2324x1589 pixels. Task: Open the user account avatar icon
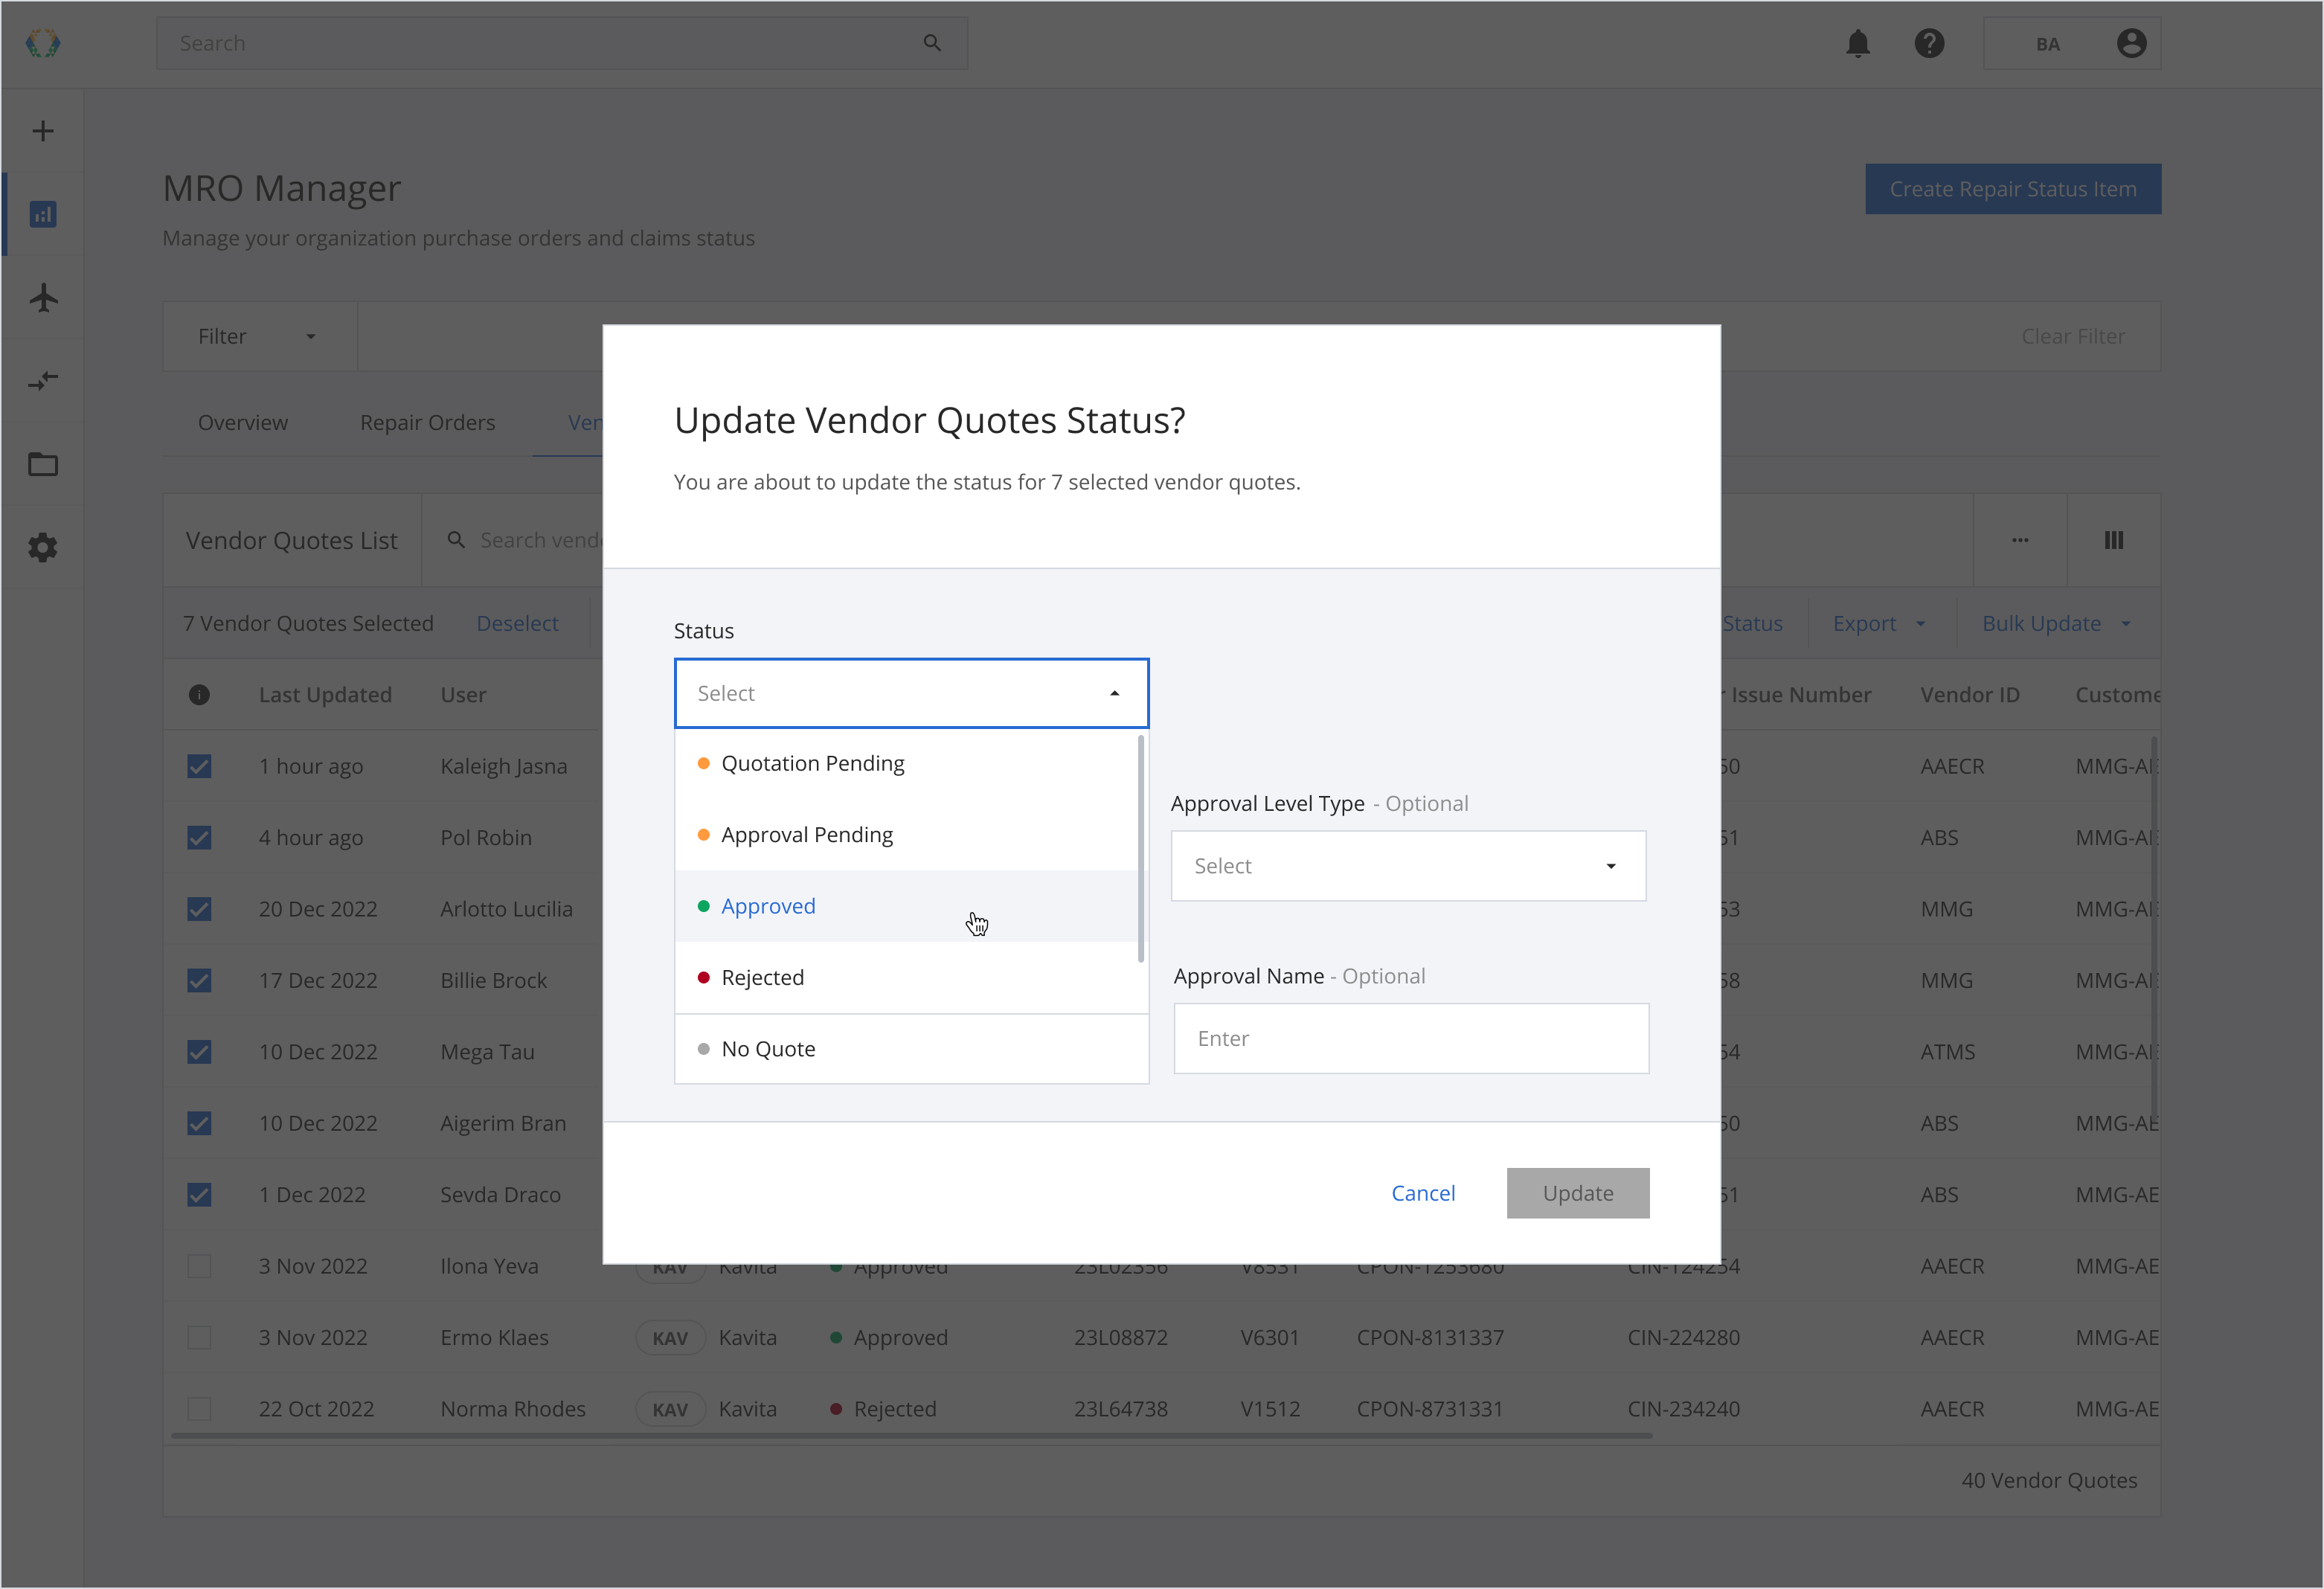[2131, 43]
